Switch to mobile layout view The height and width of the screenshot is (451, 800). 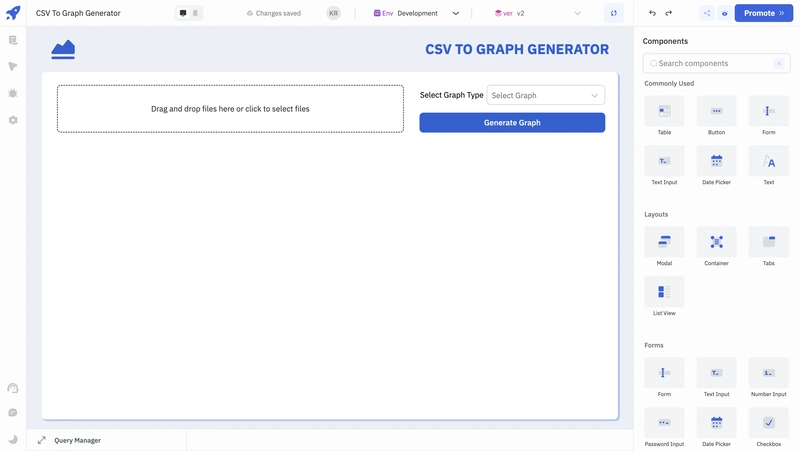click(195, 13)
